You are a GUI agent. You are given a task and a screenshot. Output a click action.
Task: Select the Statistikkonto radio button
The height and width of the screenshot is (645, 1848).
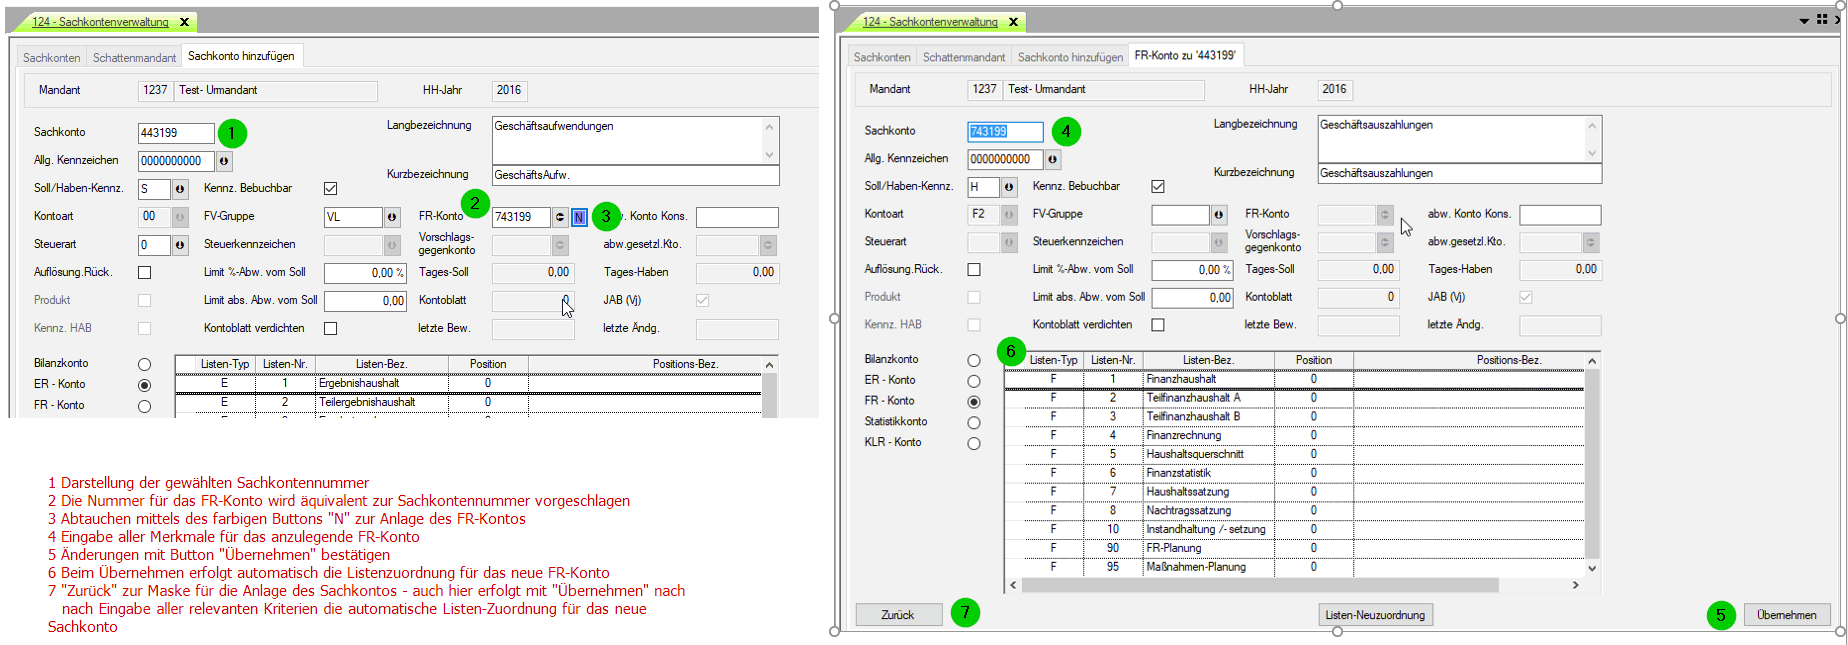[x=973, y=423]
